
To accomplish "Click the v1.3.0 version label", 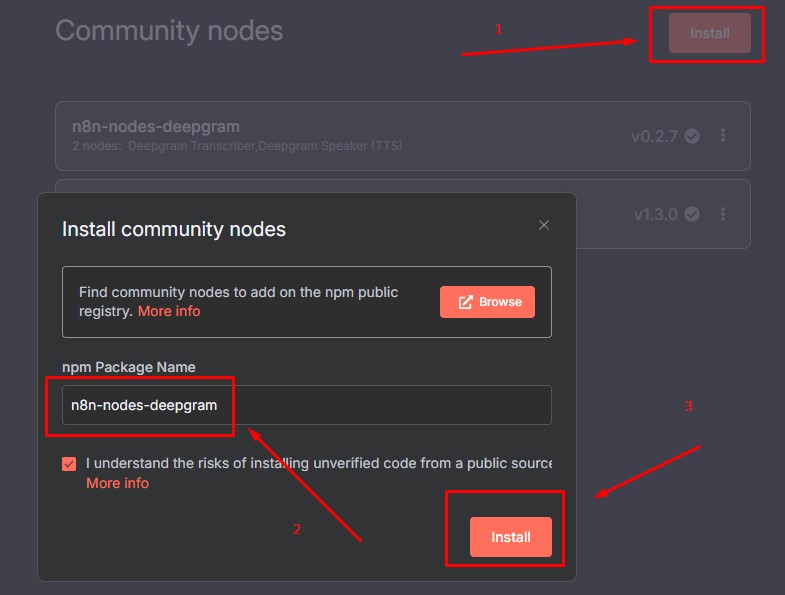I will [x=656, y=214].
